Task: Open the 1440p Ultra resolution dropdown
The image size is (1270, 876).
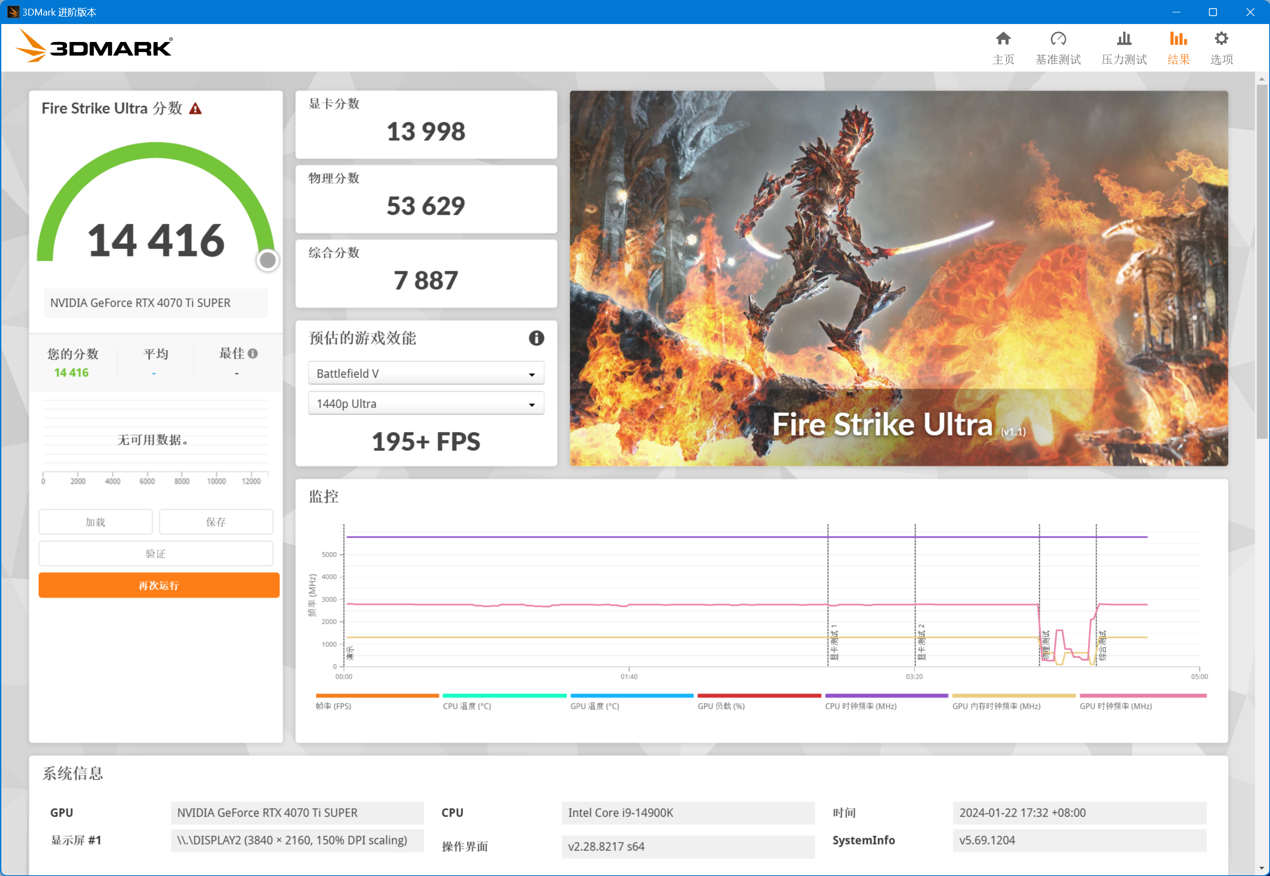Action: (x=426, y=403)
